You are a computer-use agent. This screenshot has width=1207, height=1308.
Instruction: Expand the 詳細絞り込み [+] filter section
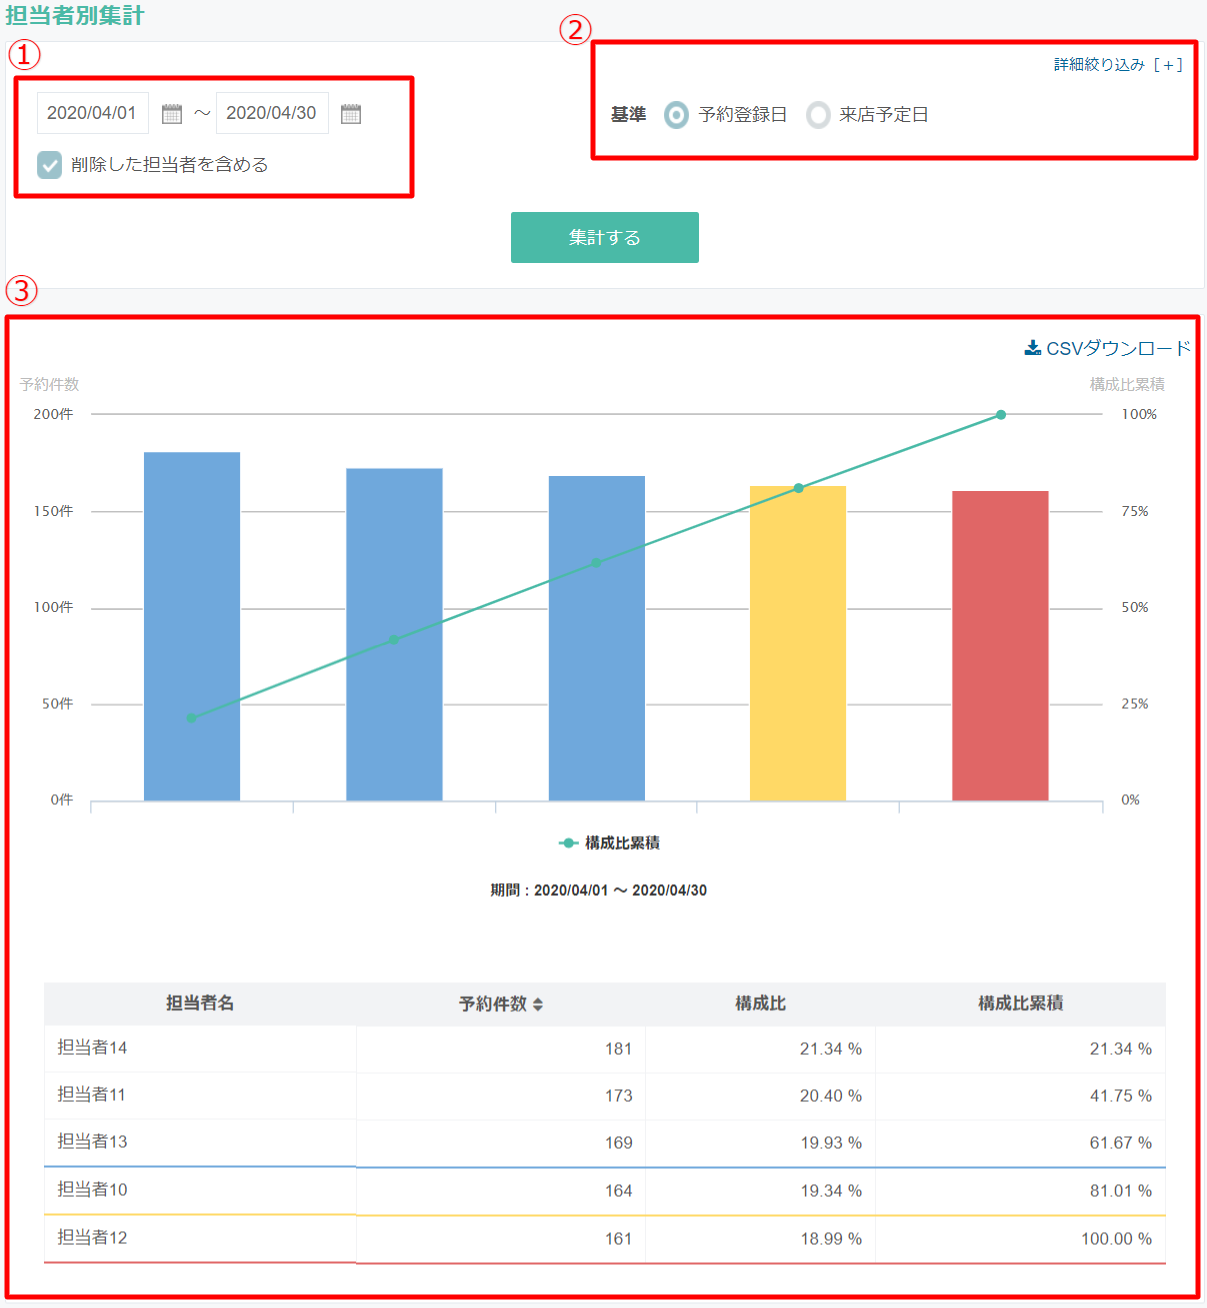point(1118,65)
